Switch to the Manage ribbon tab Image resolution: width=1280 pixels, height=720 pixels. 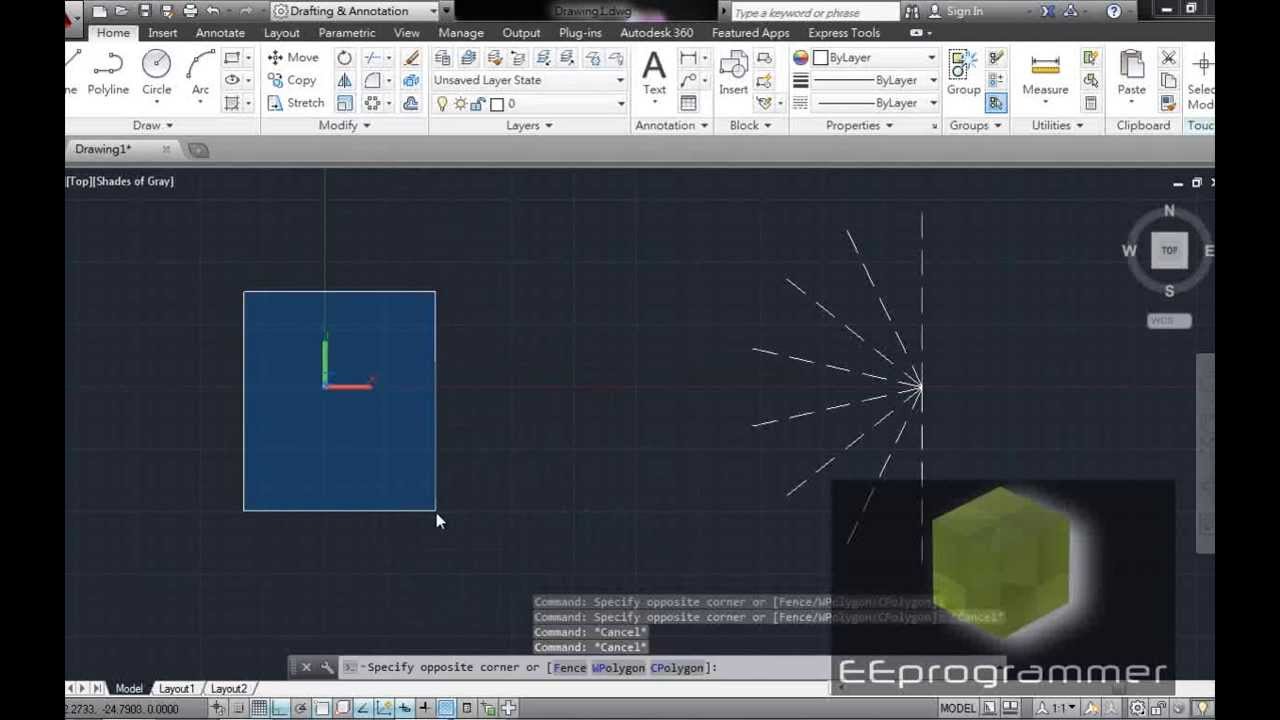coord(461,33)
